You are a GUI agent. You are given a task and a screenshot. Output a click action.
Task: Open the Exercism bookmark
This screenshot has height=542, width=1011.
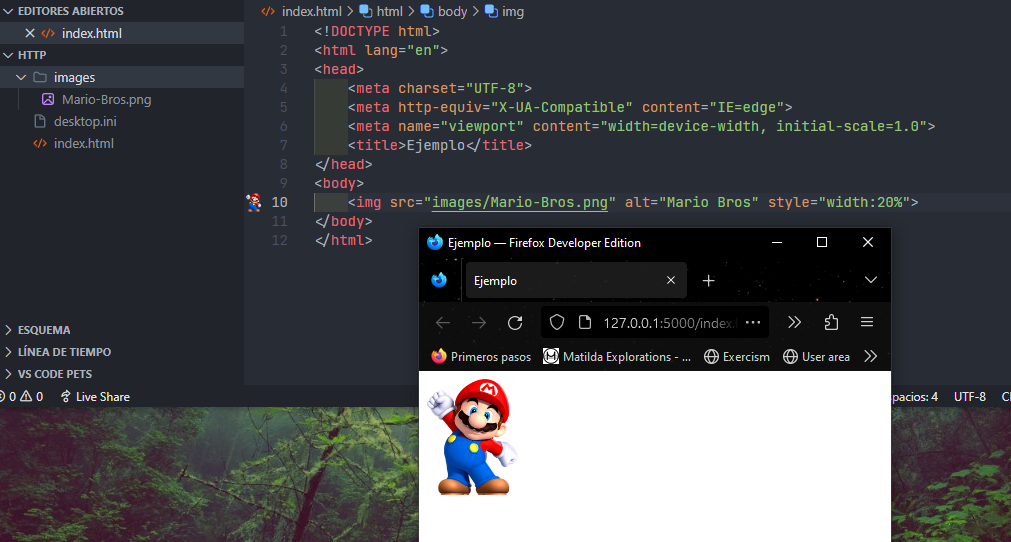tap(737, 356)
